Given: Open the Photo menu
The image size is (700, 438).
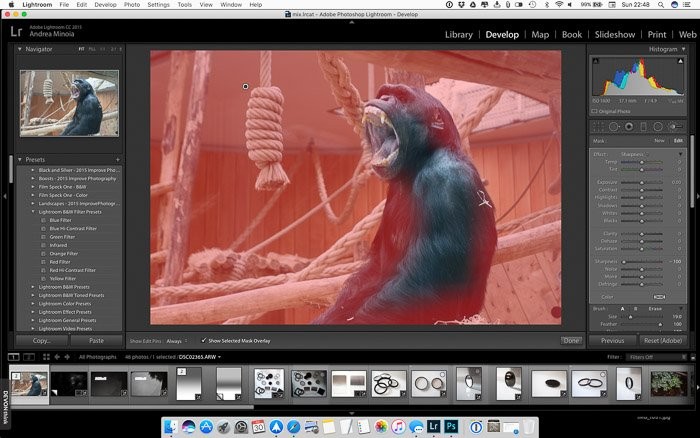Looking at the screenshot, I should coord(132,4).
